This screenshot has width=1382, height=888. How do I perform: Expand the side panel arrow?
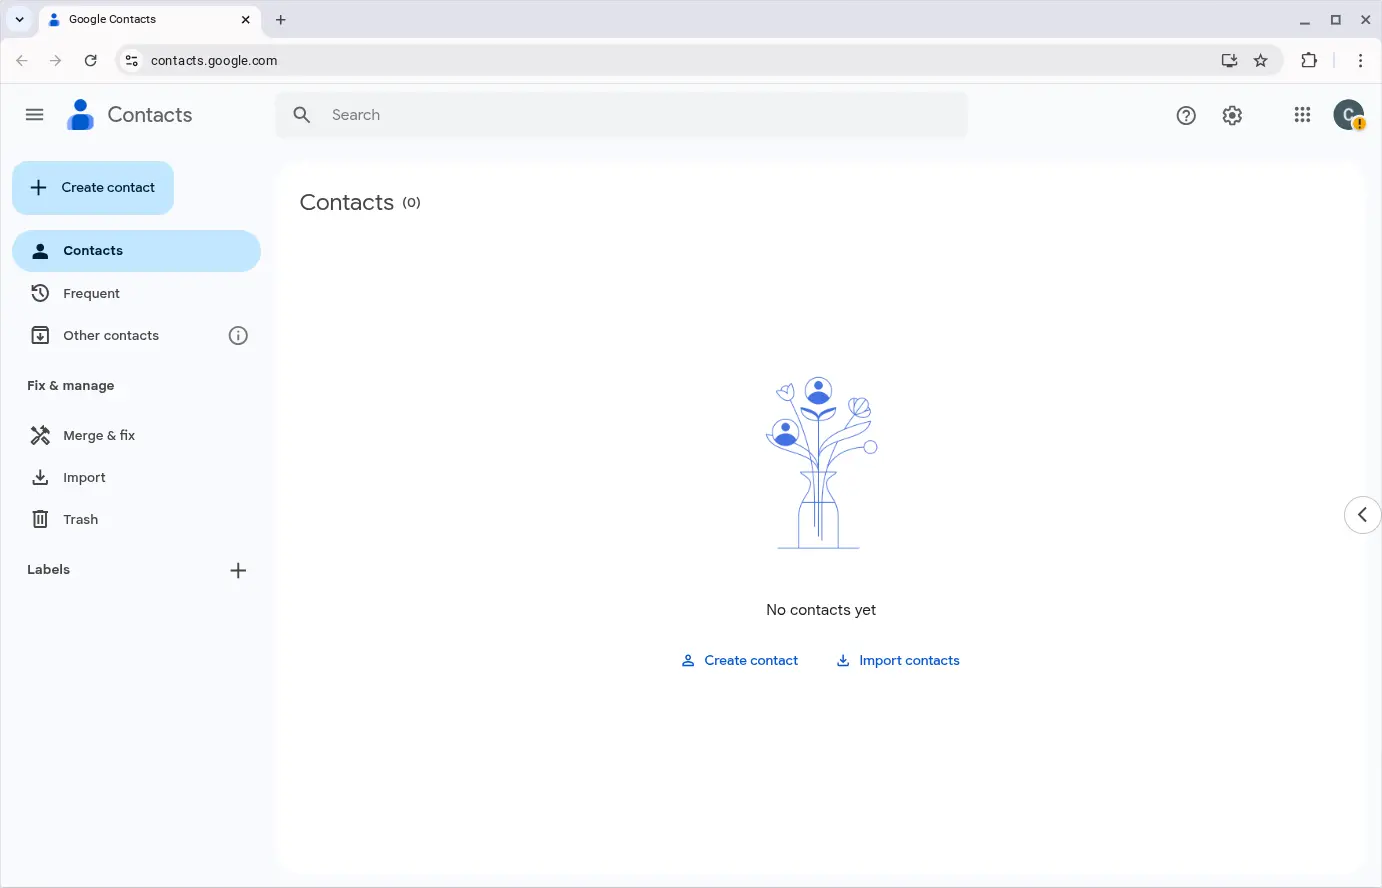coord(1362,515)
